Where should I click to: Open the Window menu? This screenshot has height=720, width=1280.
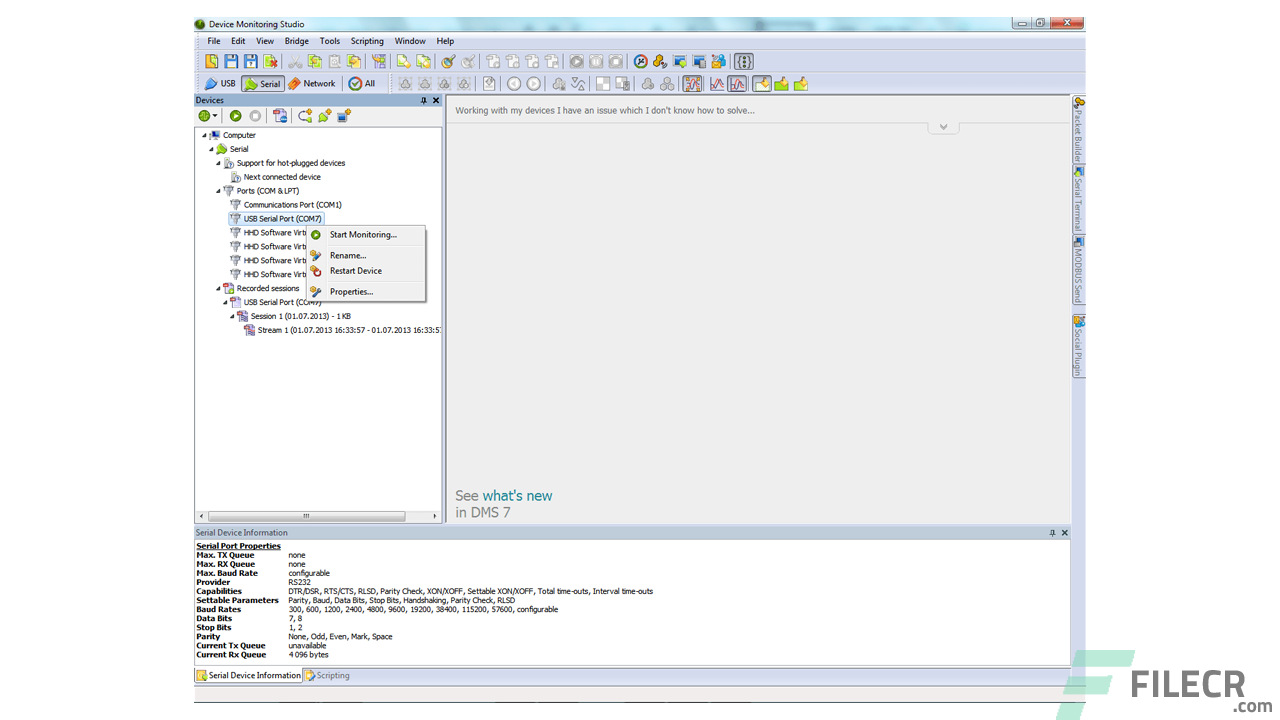pos(410,41)
